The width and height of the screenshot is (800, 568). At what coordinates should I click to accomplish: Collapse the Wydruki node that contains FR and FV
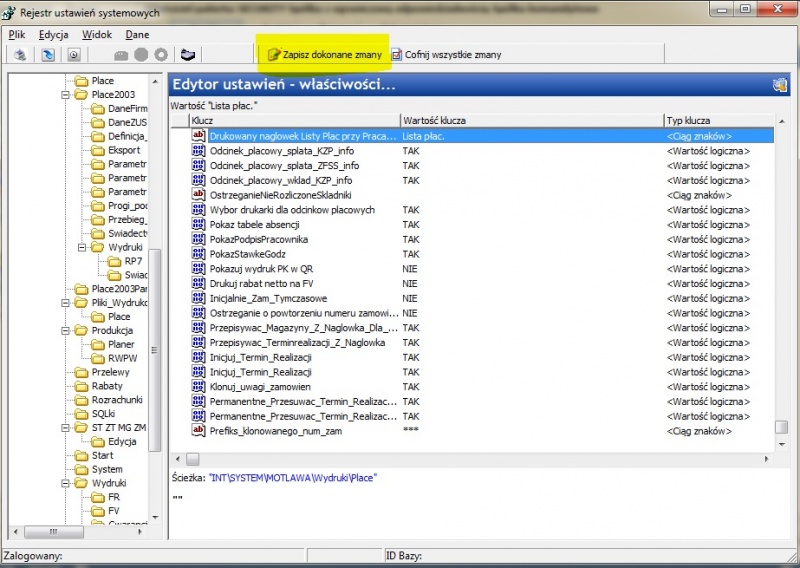click(x=65, y=483)
